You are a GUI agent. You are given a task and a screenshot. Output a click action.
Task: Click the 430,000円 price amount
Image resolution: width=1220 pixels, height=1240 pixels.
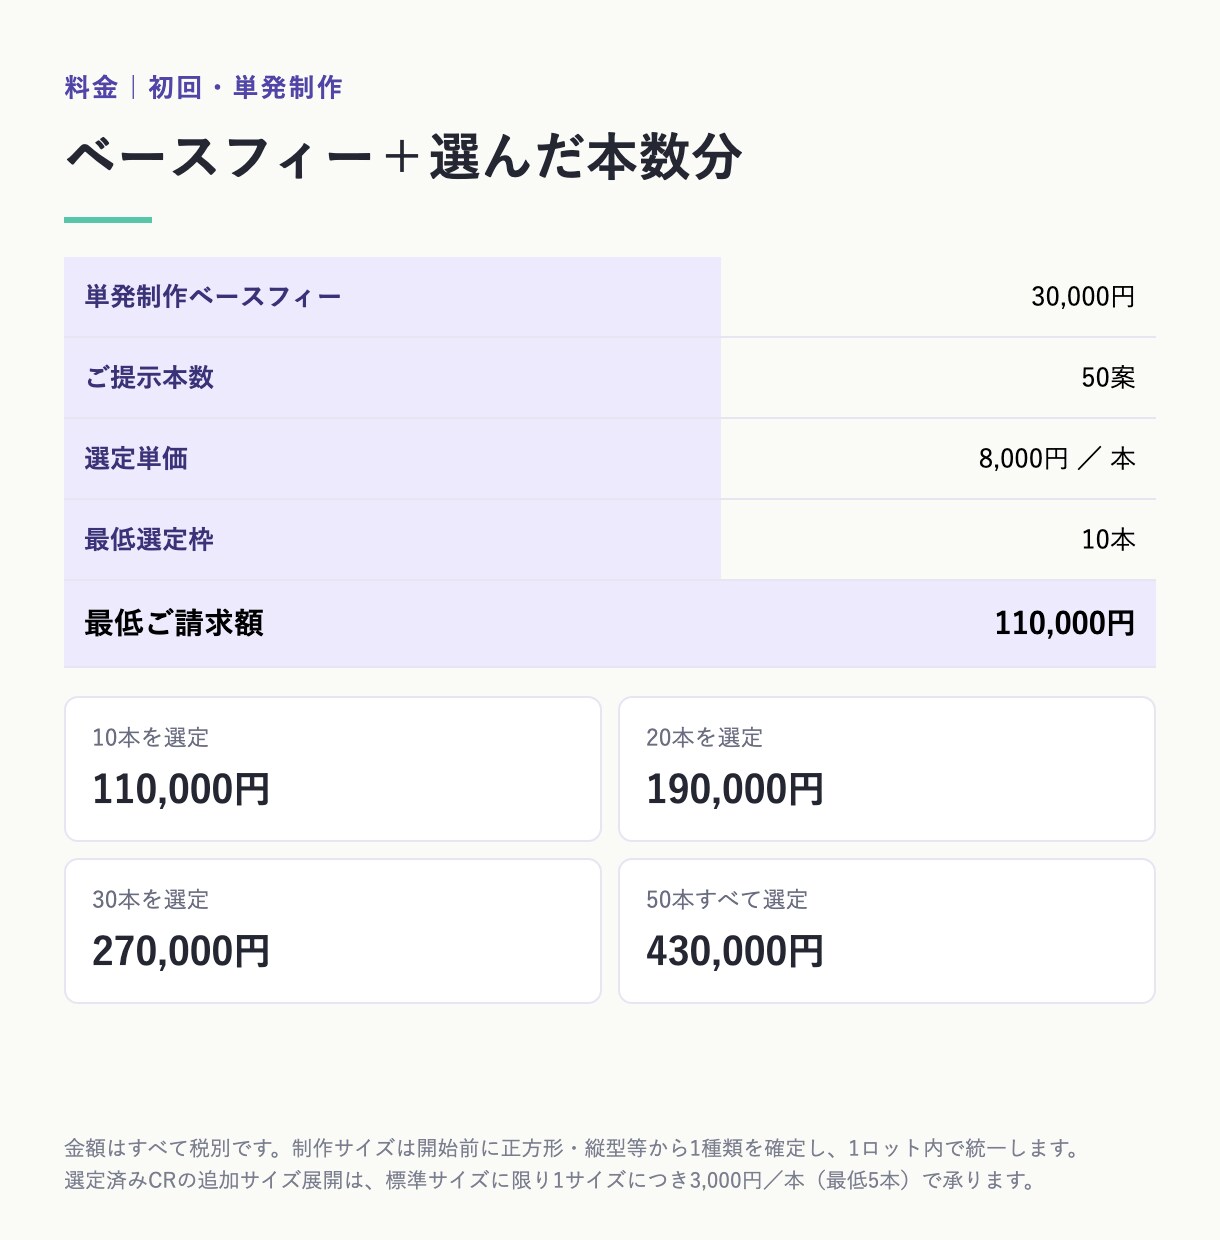[735, 952]
